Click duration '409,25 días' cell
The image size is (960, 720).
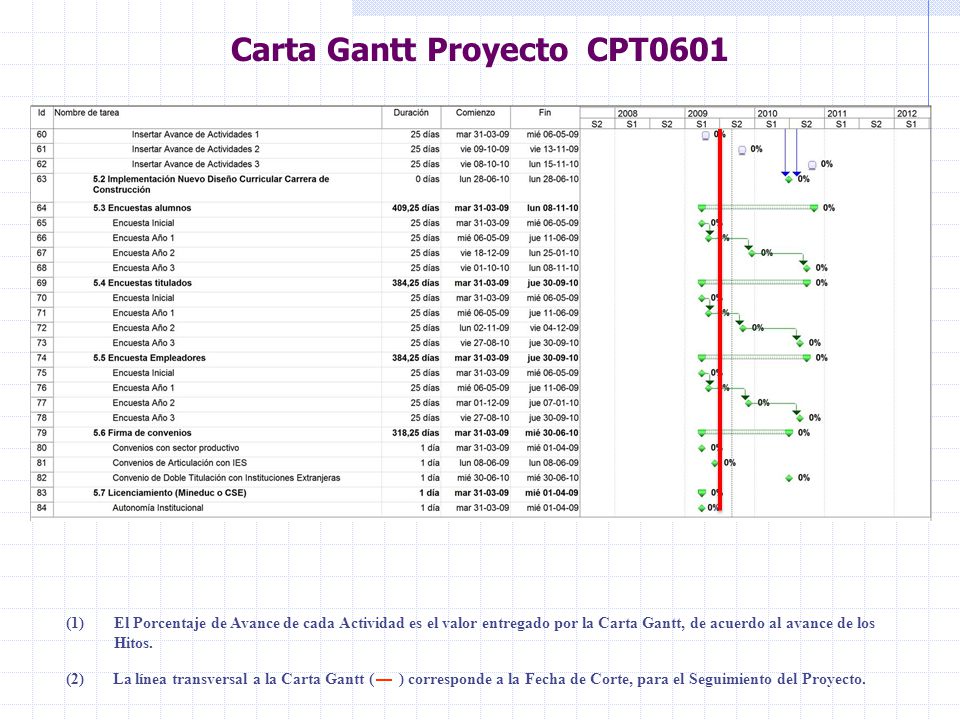(416, 208)
